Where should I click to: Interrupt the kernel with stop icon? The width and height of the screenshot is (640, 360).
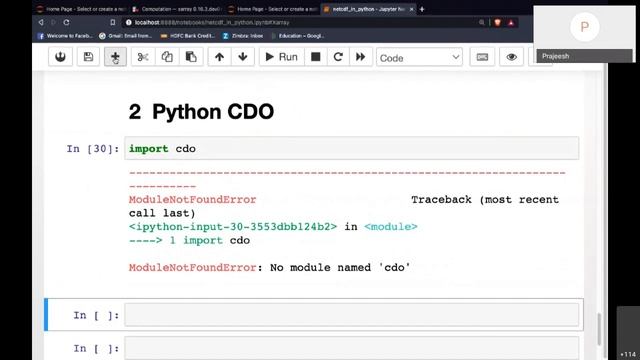316,57
